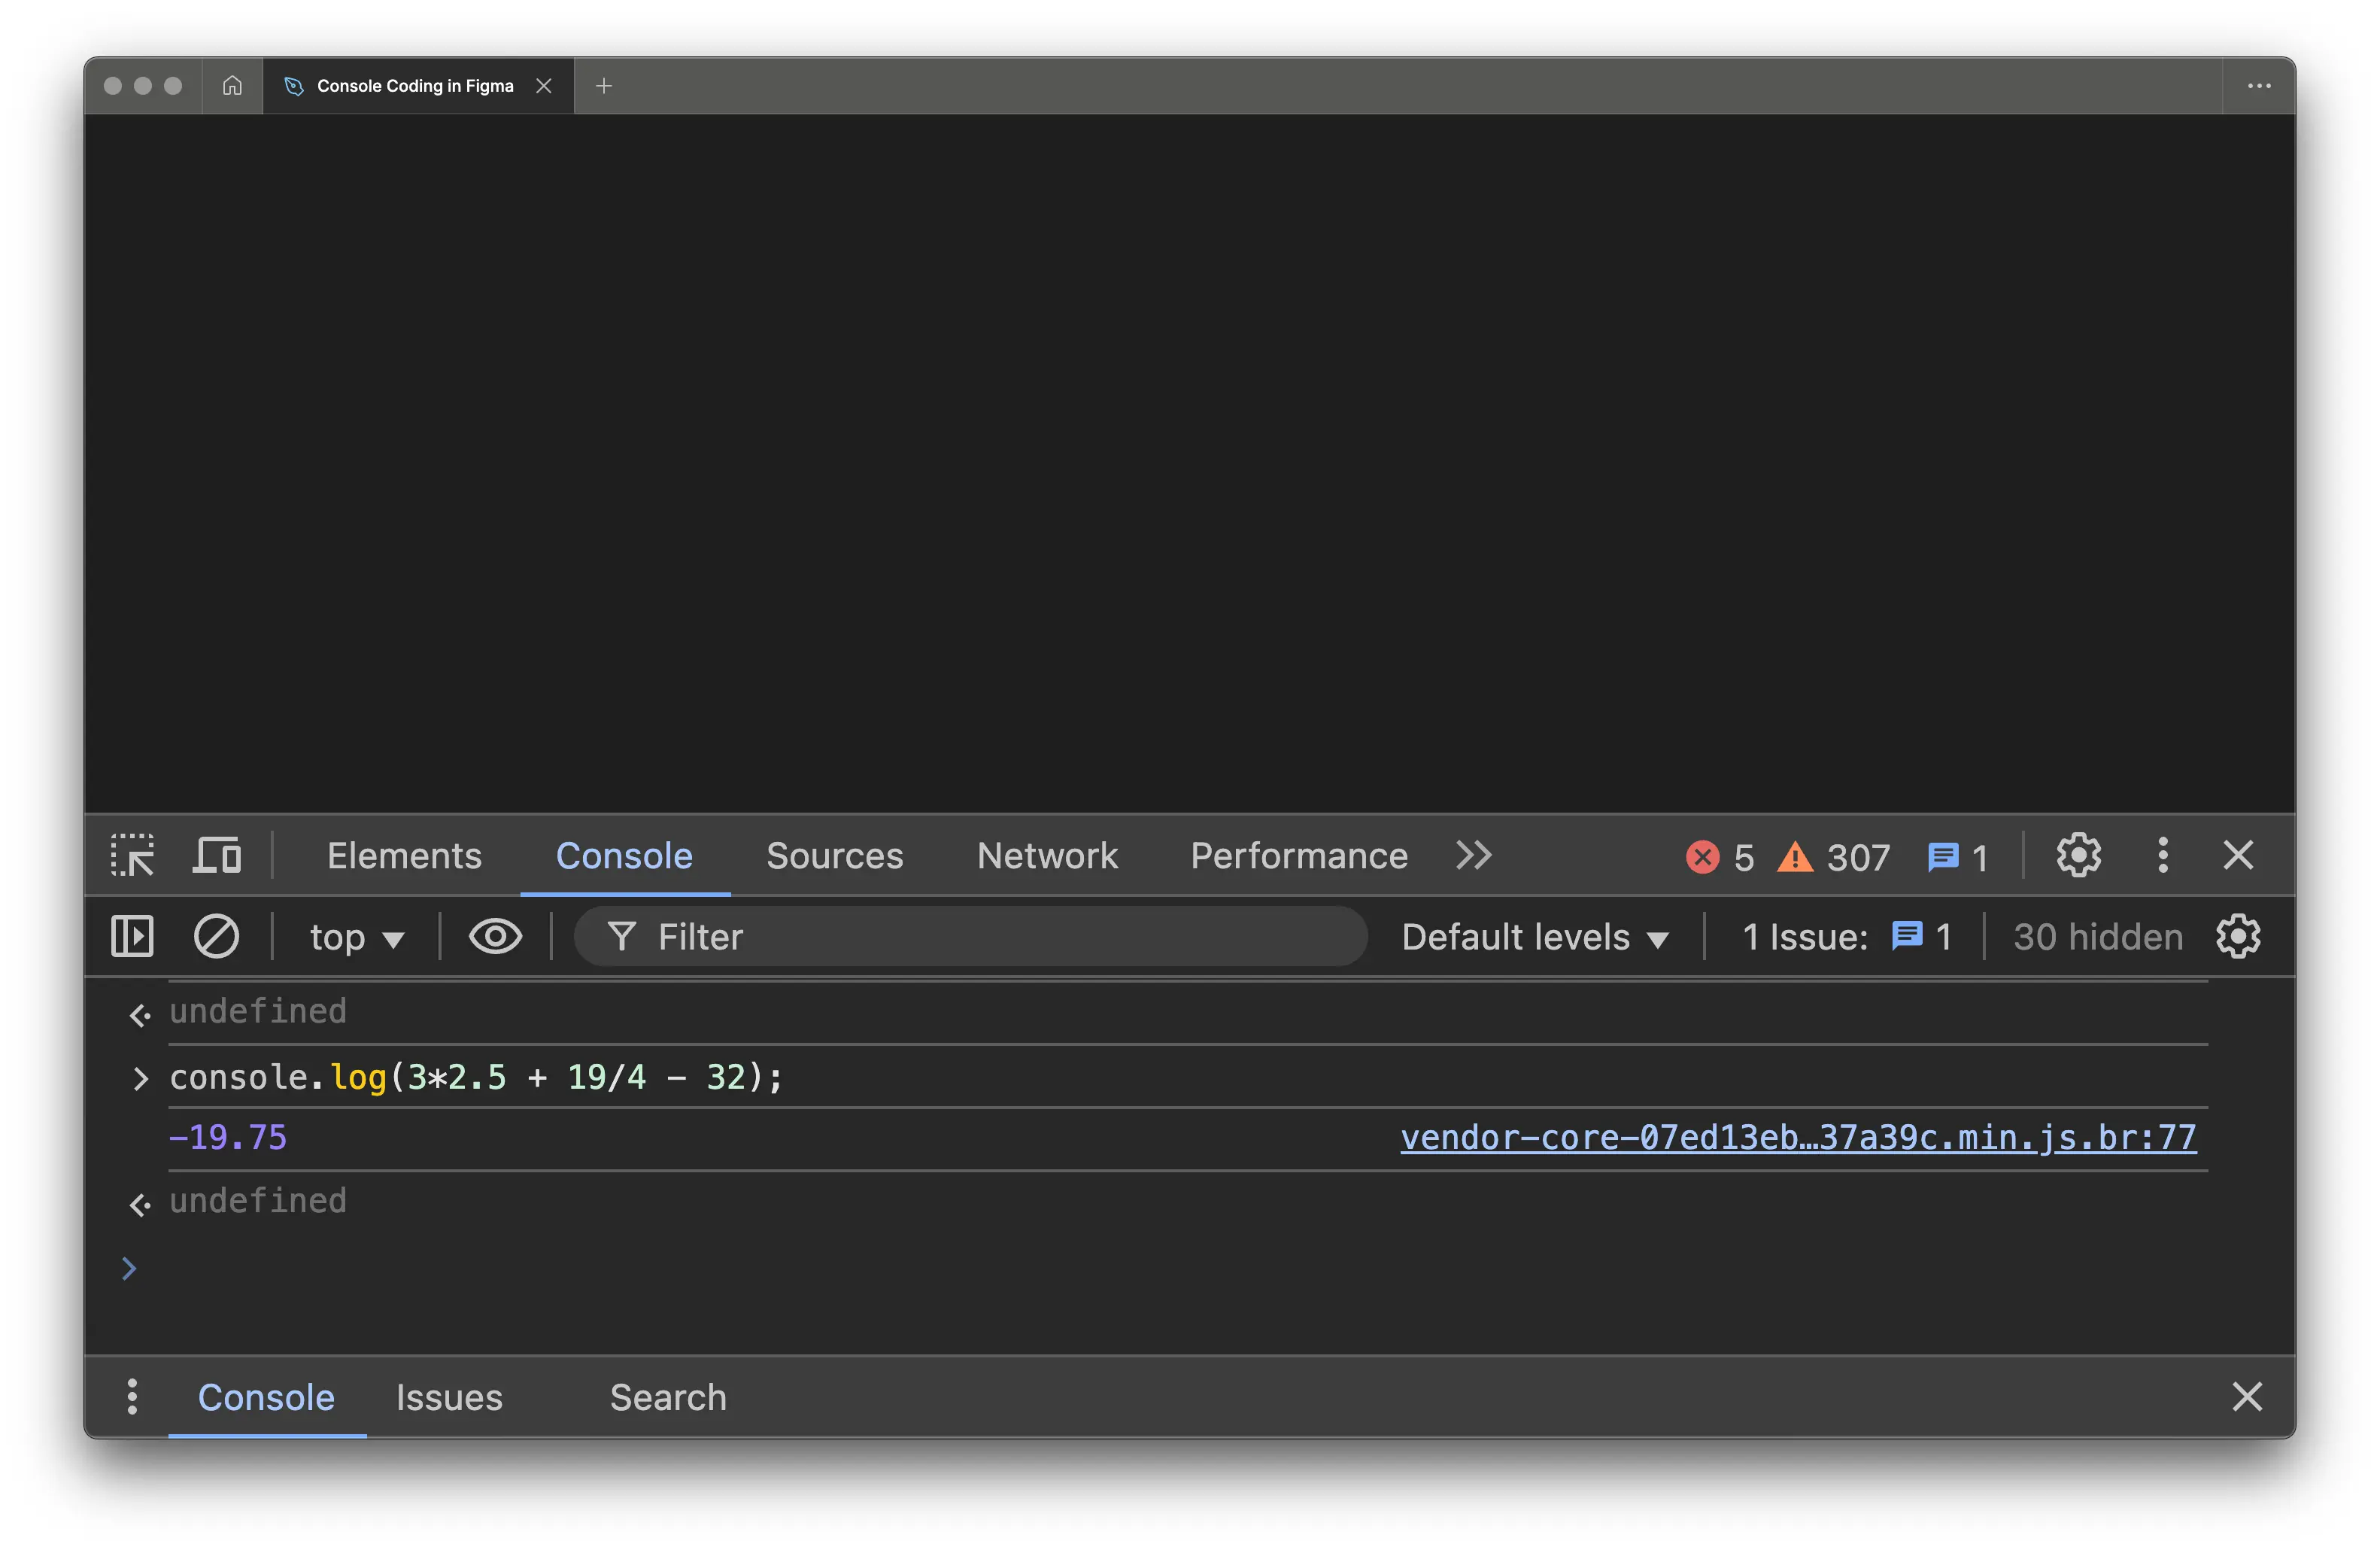Screen dimensions: 2380x1550
Task: Open the vendor-core min.js source link
Action: pyautogui.click(x=1797, y=1137)
